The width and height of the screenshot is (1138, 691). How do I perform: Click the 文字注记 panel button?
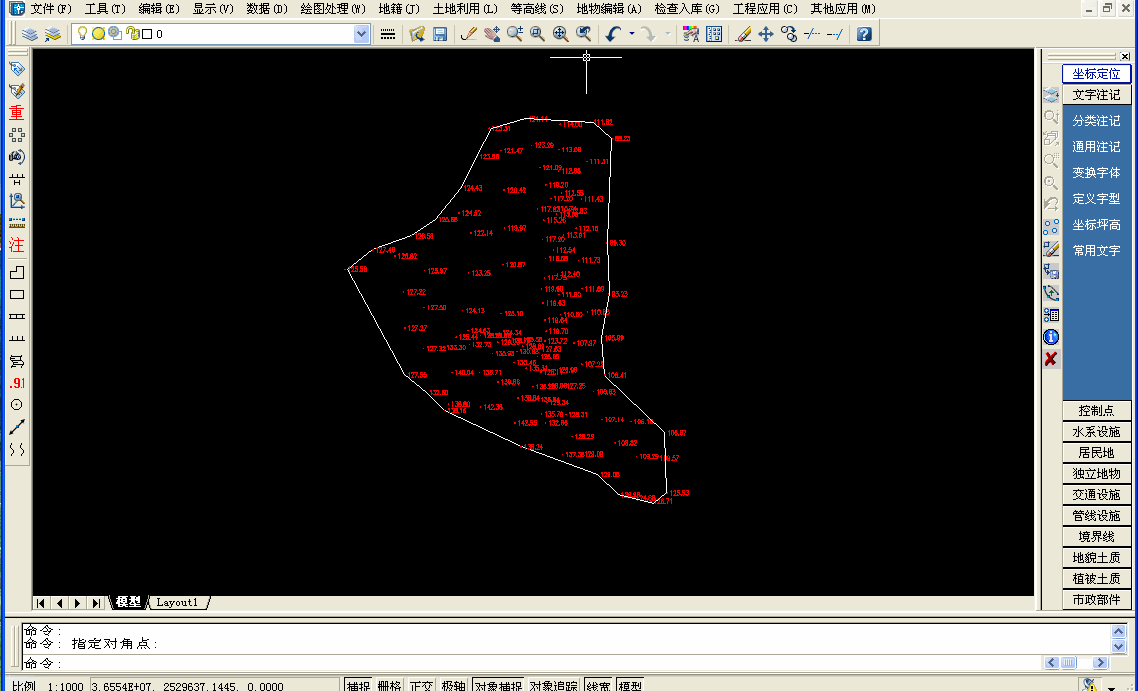point(1096,95)
